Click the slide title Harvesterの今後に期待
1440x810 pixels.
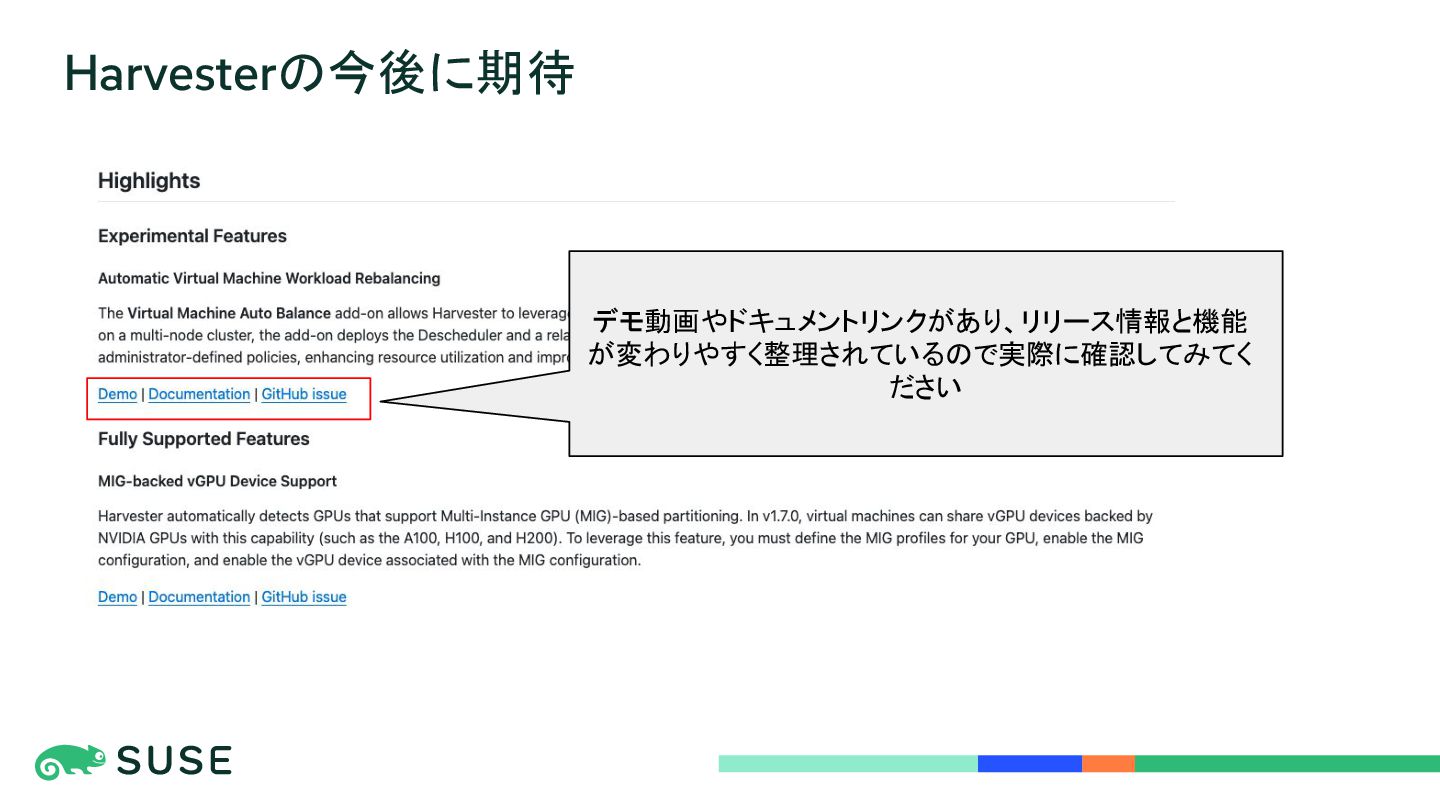[x=319, y=73]
